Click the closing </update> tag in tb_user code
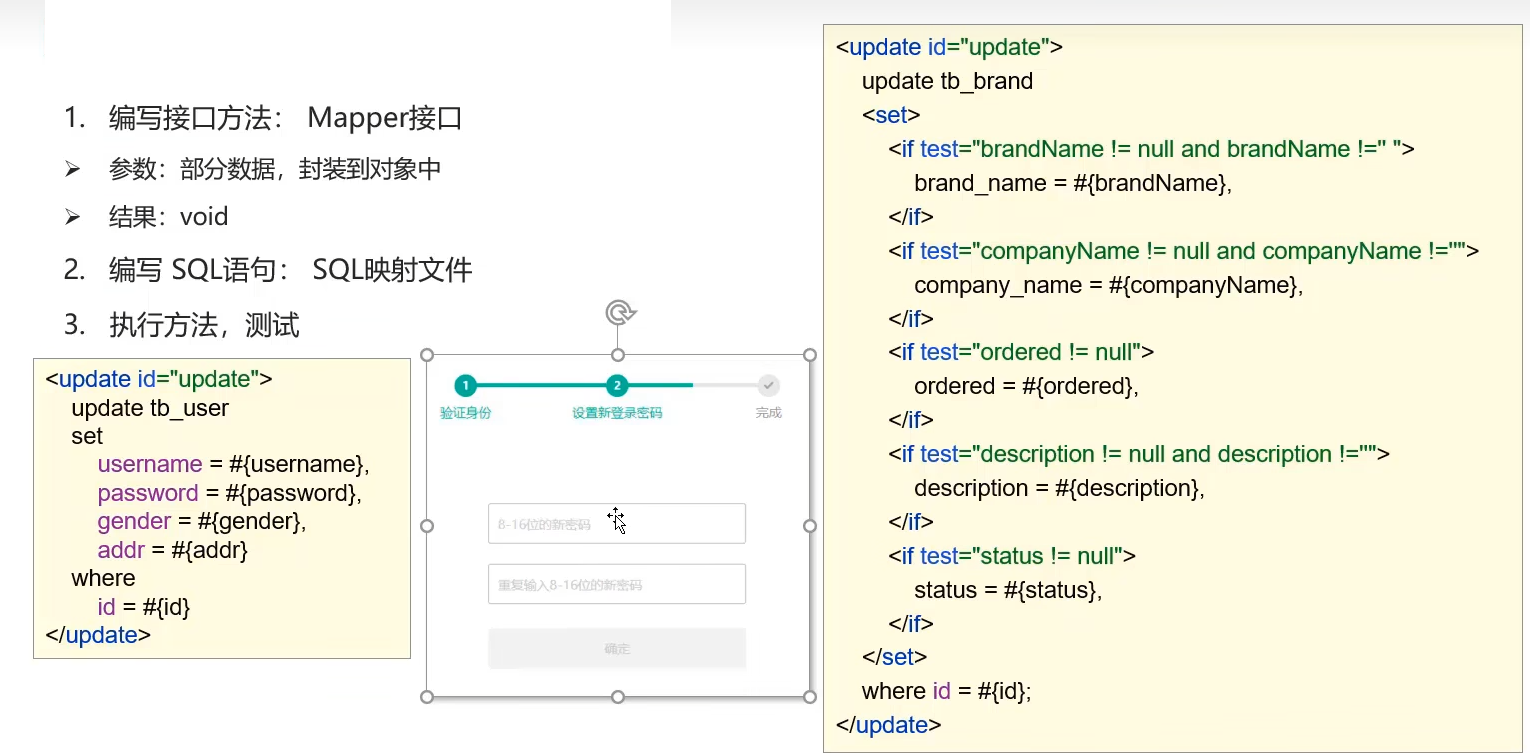 click(98, 635)
